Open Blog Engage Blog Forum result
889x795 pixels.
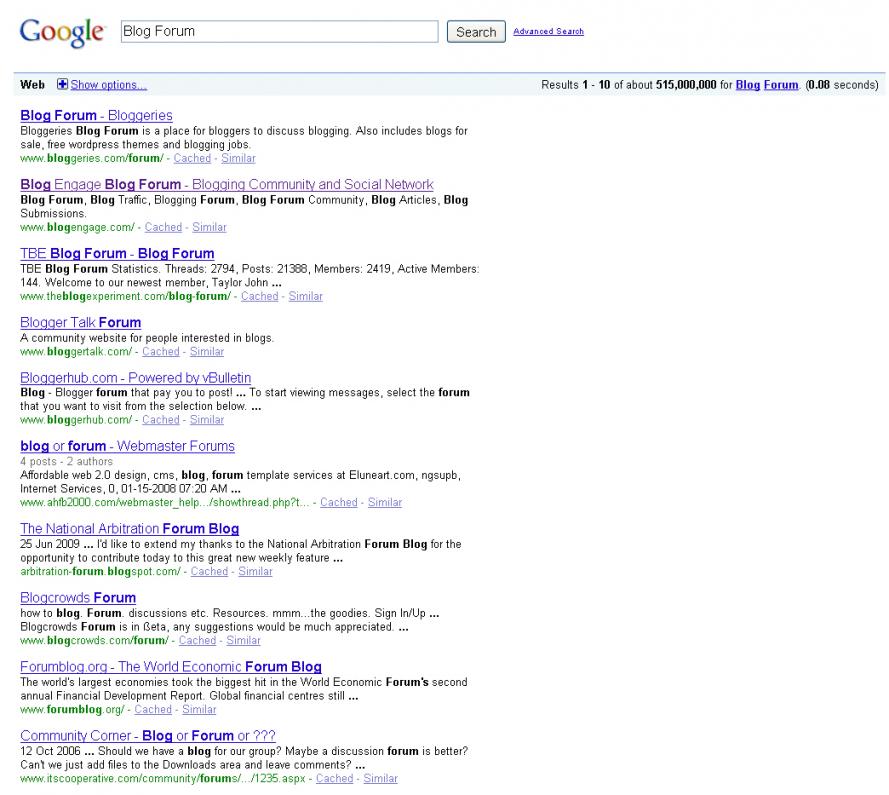pyautogui.click(x=227, y=184)
